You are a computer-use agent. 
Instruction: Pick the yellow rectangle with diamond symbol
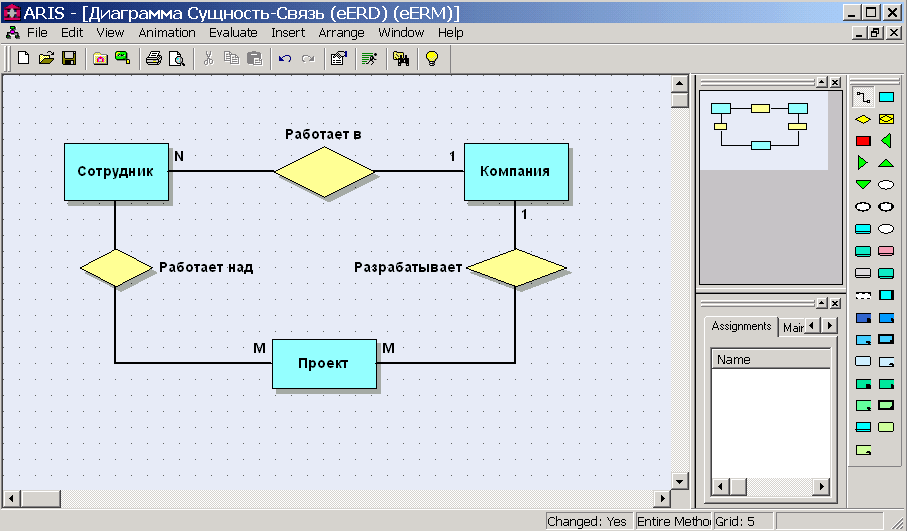pyautogui.click(x=886, y=119)
